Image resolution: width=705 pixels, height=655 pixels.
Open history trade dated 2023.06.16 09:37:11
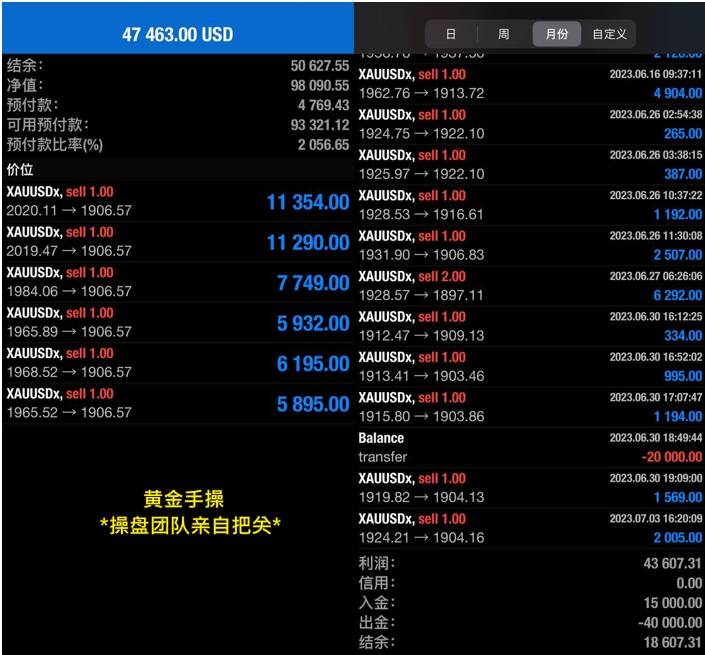(530, 84)
